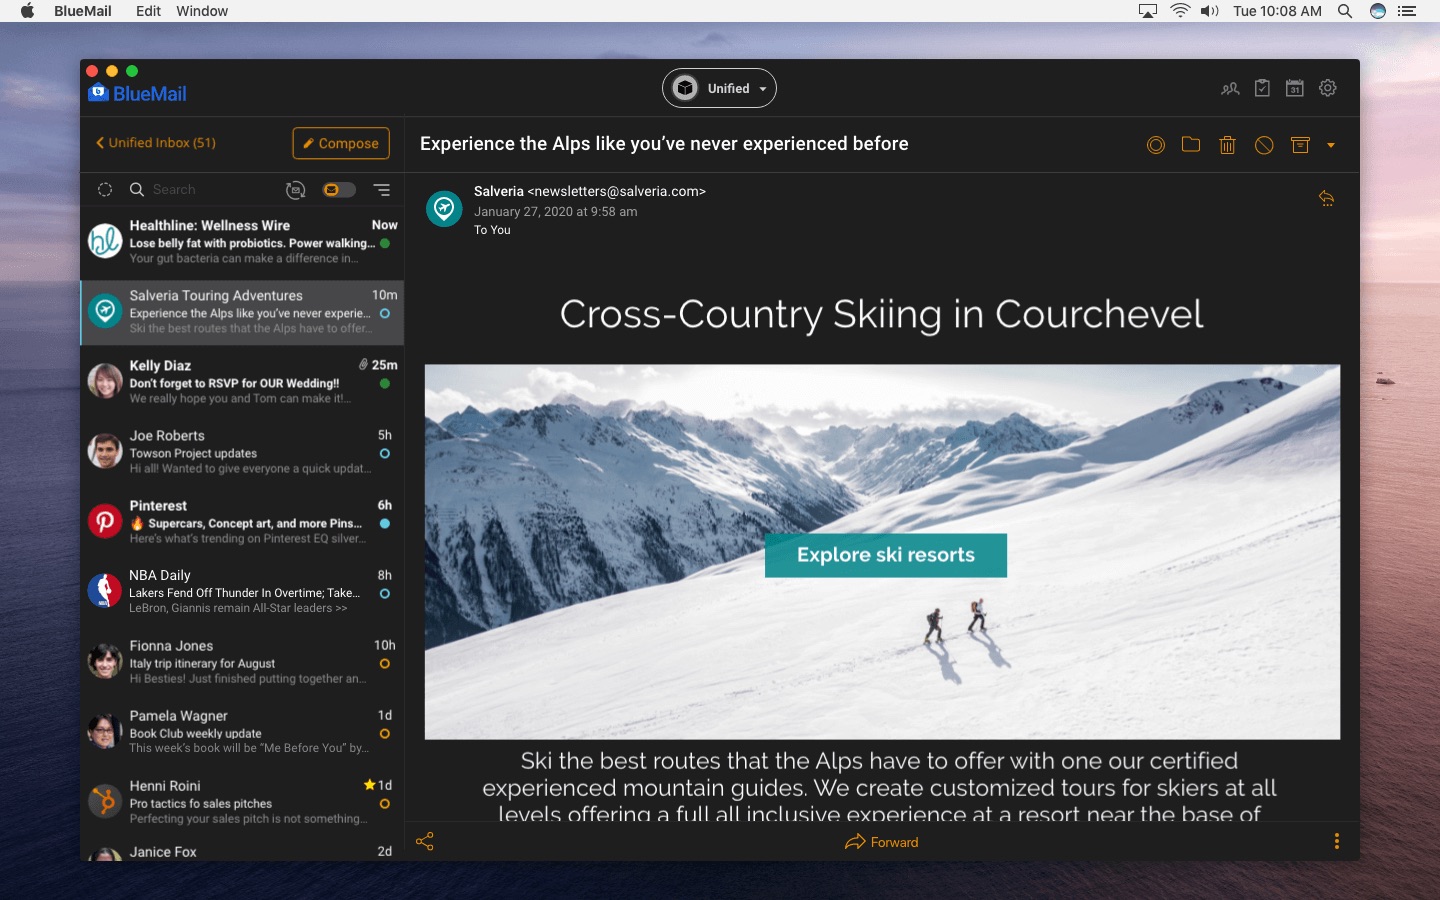The image size is (1440, 900).
Task: Forward this email
Action: tap(882, 842)
